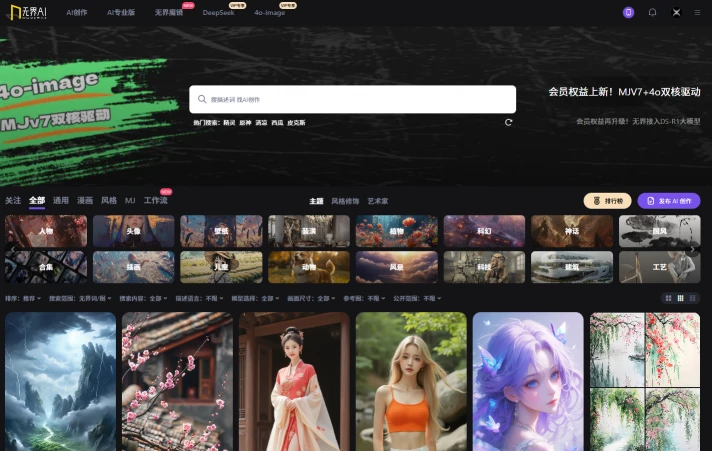Expand the 搜索范围 dropdown
The image size is (712, 451).
pyautogui.click(x=80, y=298)
